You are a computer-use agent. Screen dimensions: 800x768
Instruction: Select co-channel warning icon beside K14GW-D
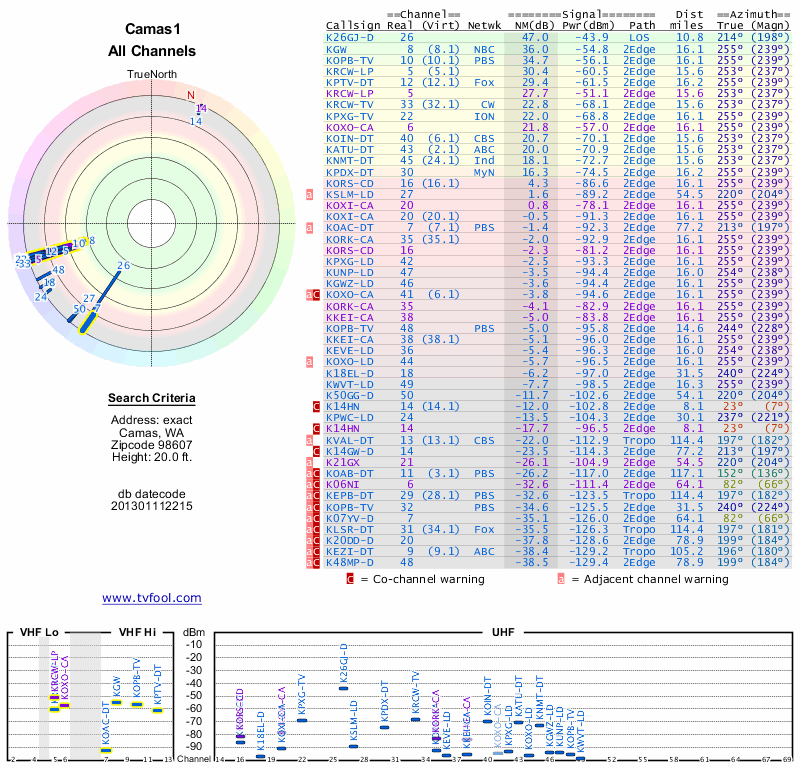coord(315,450)
